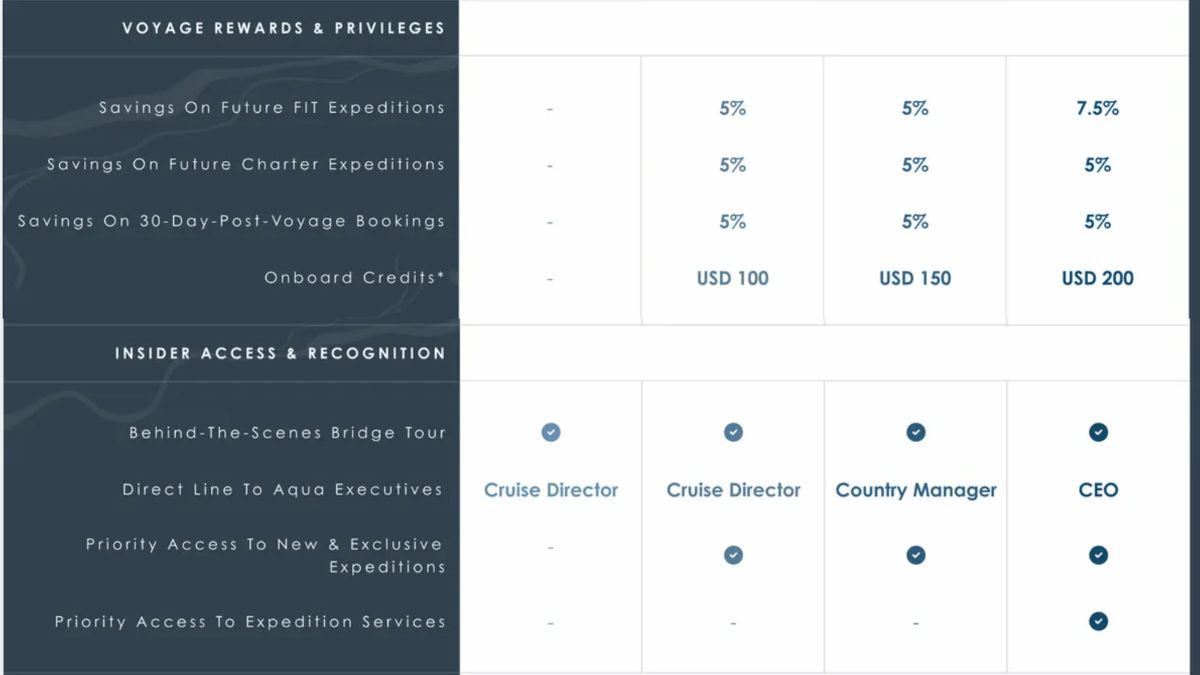Click the New & Exclusive Expeditions checkmark below Country Manager
The image size is (1200, 675).
[x=916, y=555]
